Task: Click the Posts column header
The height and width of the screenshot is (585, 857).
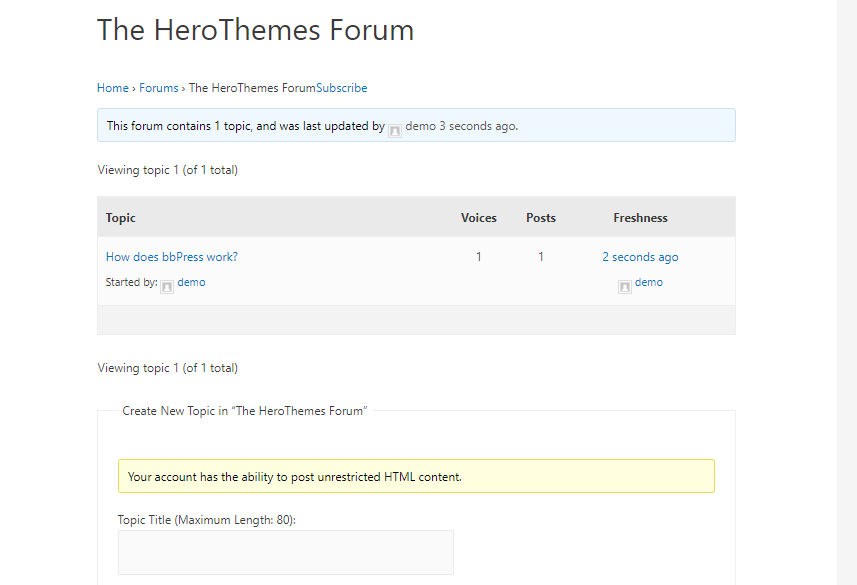Action: point(541,218)
